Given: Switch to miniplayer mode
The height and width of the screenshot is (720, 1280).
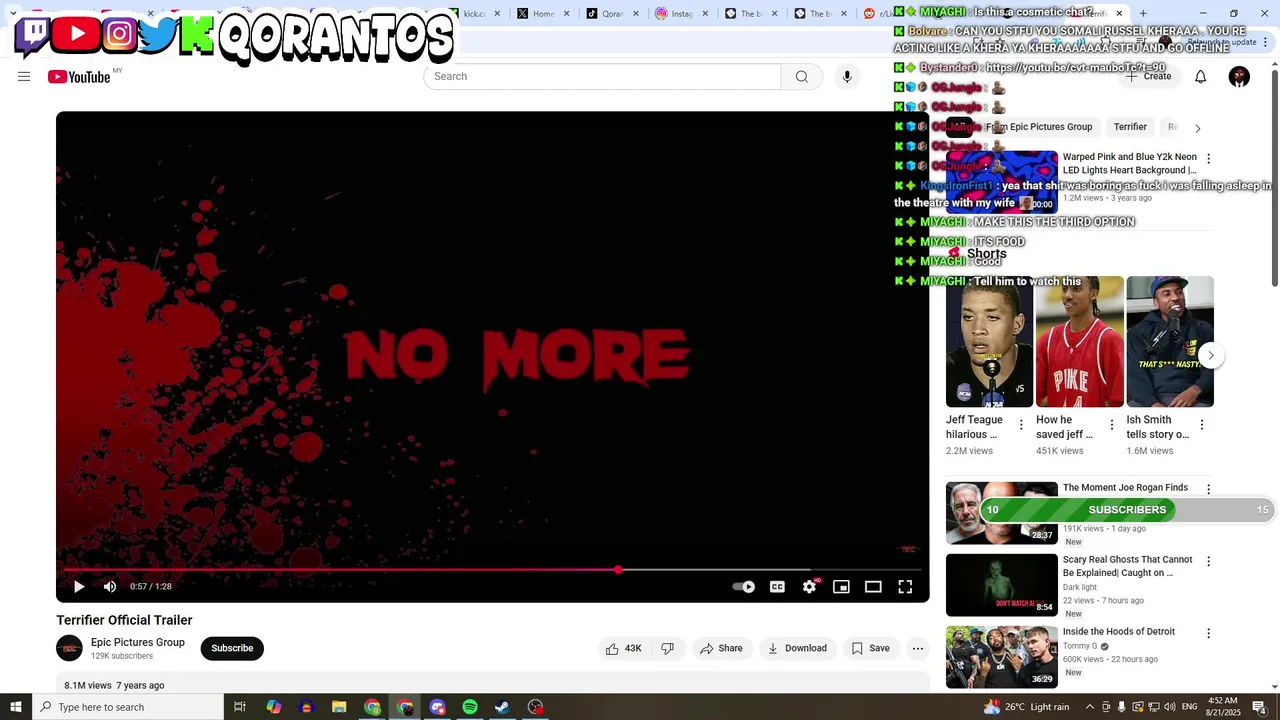Looking at the screenshot, I should [x=841, y=587].
